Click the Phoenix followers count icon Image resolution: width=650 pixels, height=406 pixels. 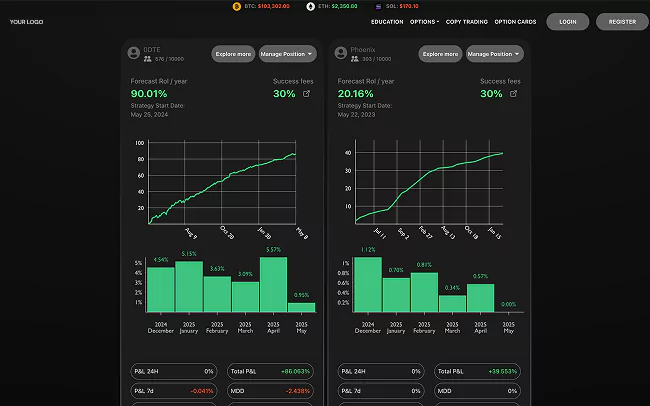(355, 58)
